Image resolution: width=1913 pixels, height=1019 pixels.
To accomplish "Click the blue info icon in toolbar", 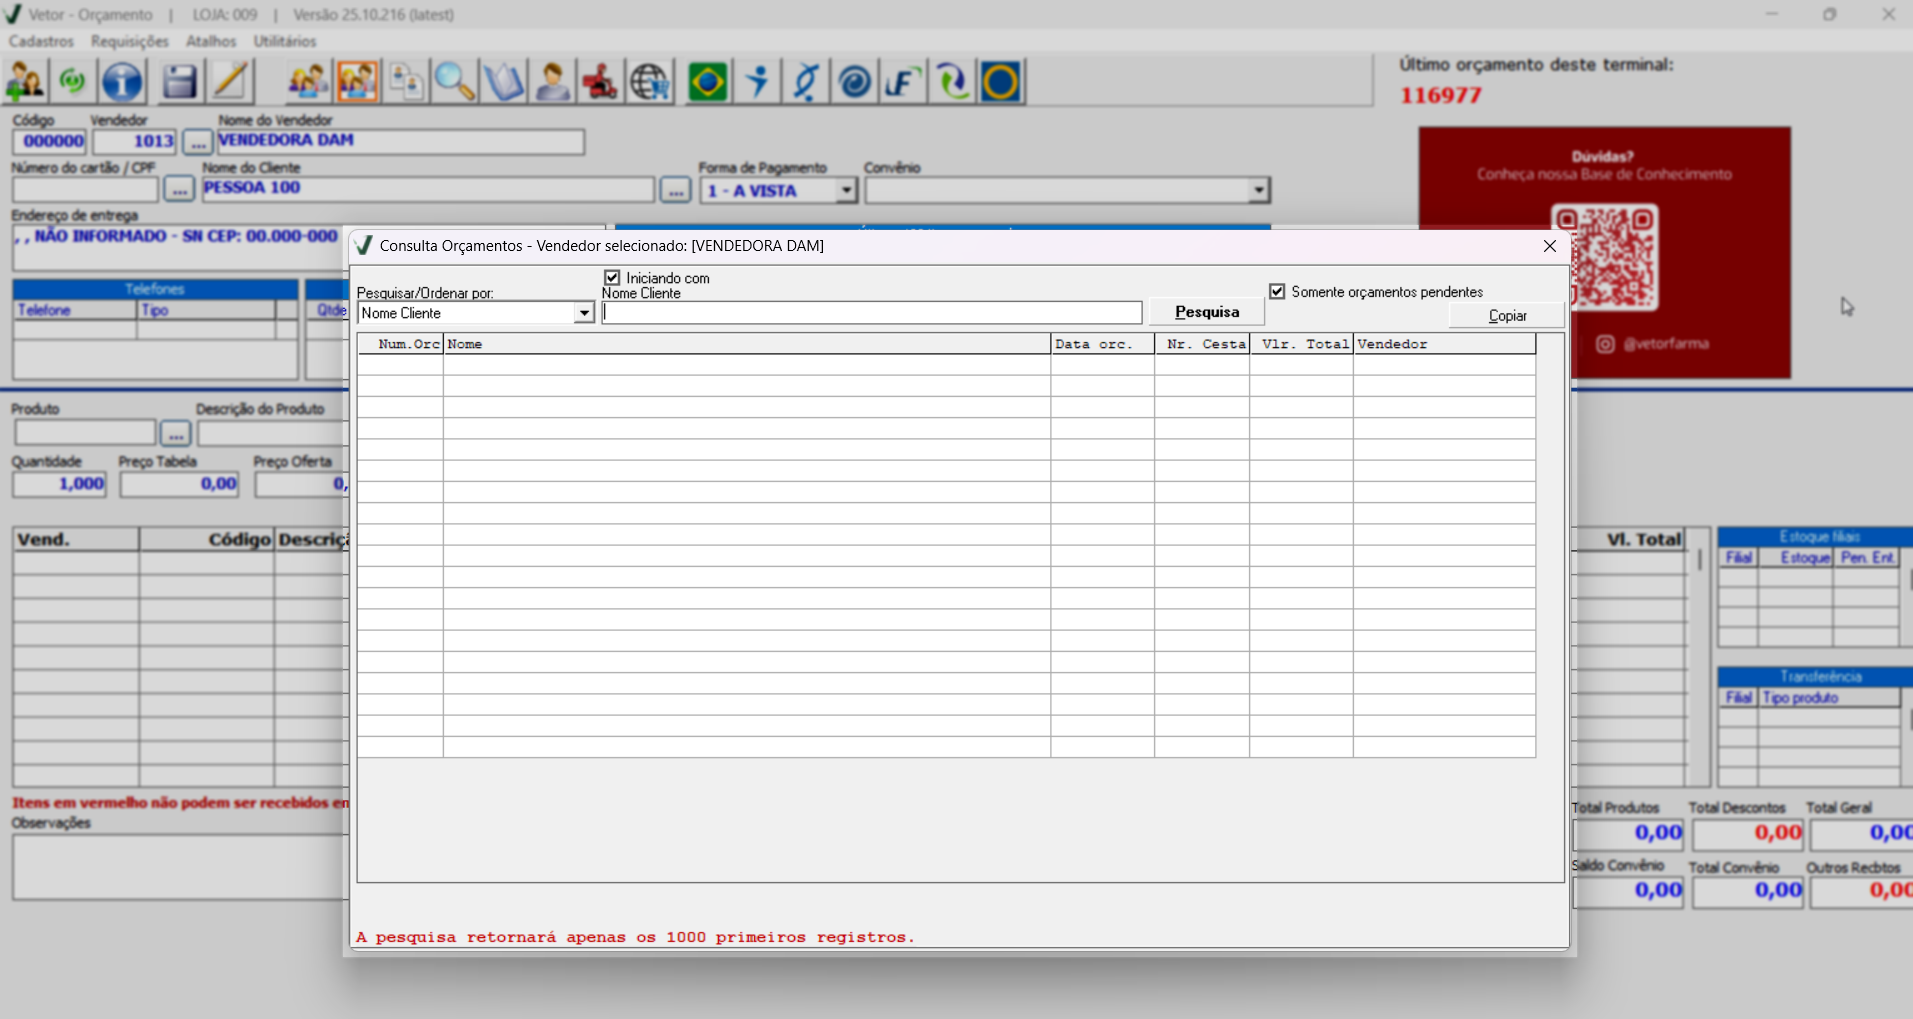I will (122, 82).
